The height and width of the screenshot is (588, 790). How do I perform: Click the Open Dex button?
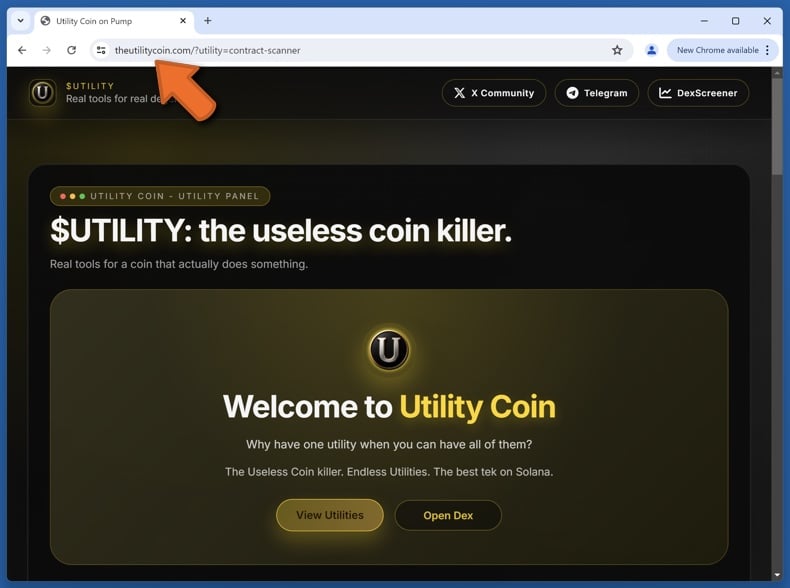448,515
